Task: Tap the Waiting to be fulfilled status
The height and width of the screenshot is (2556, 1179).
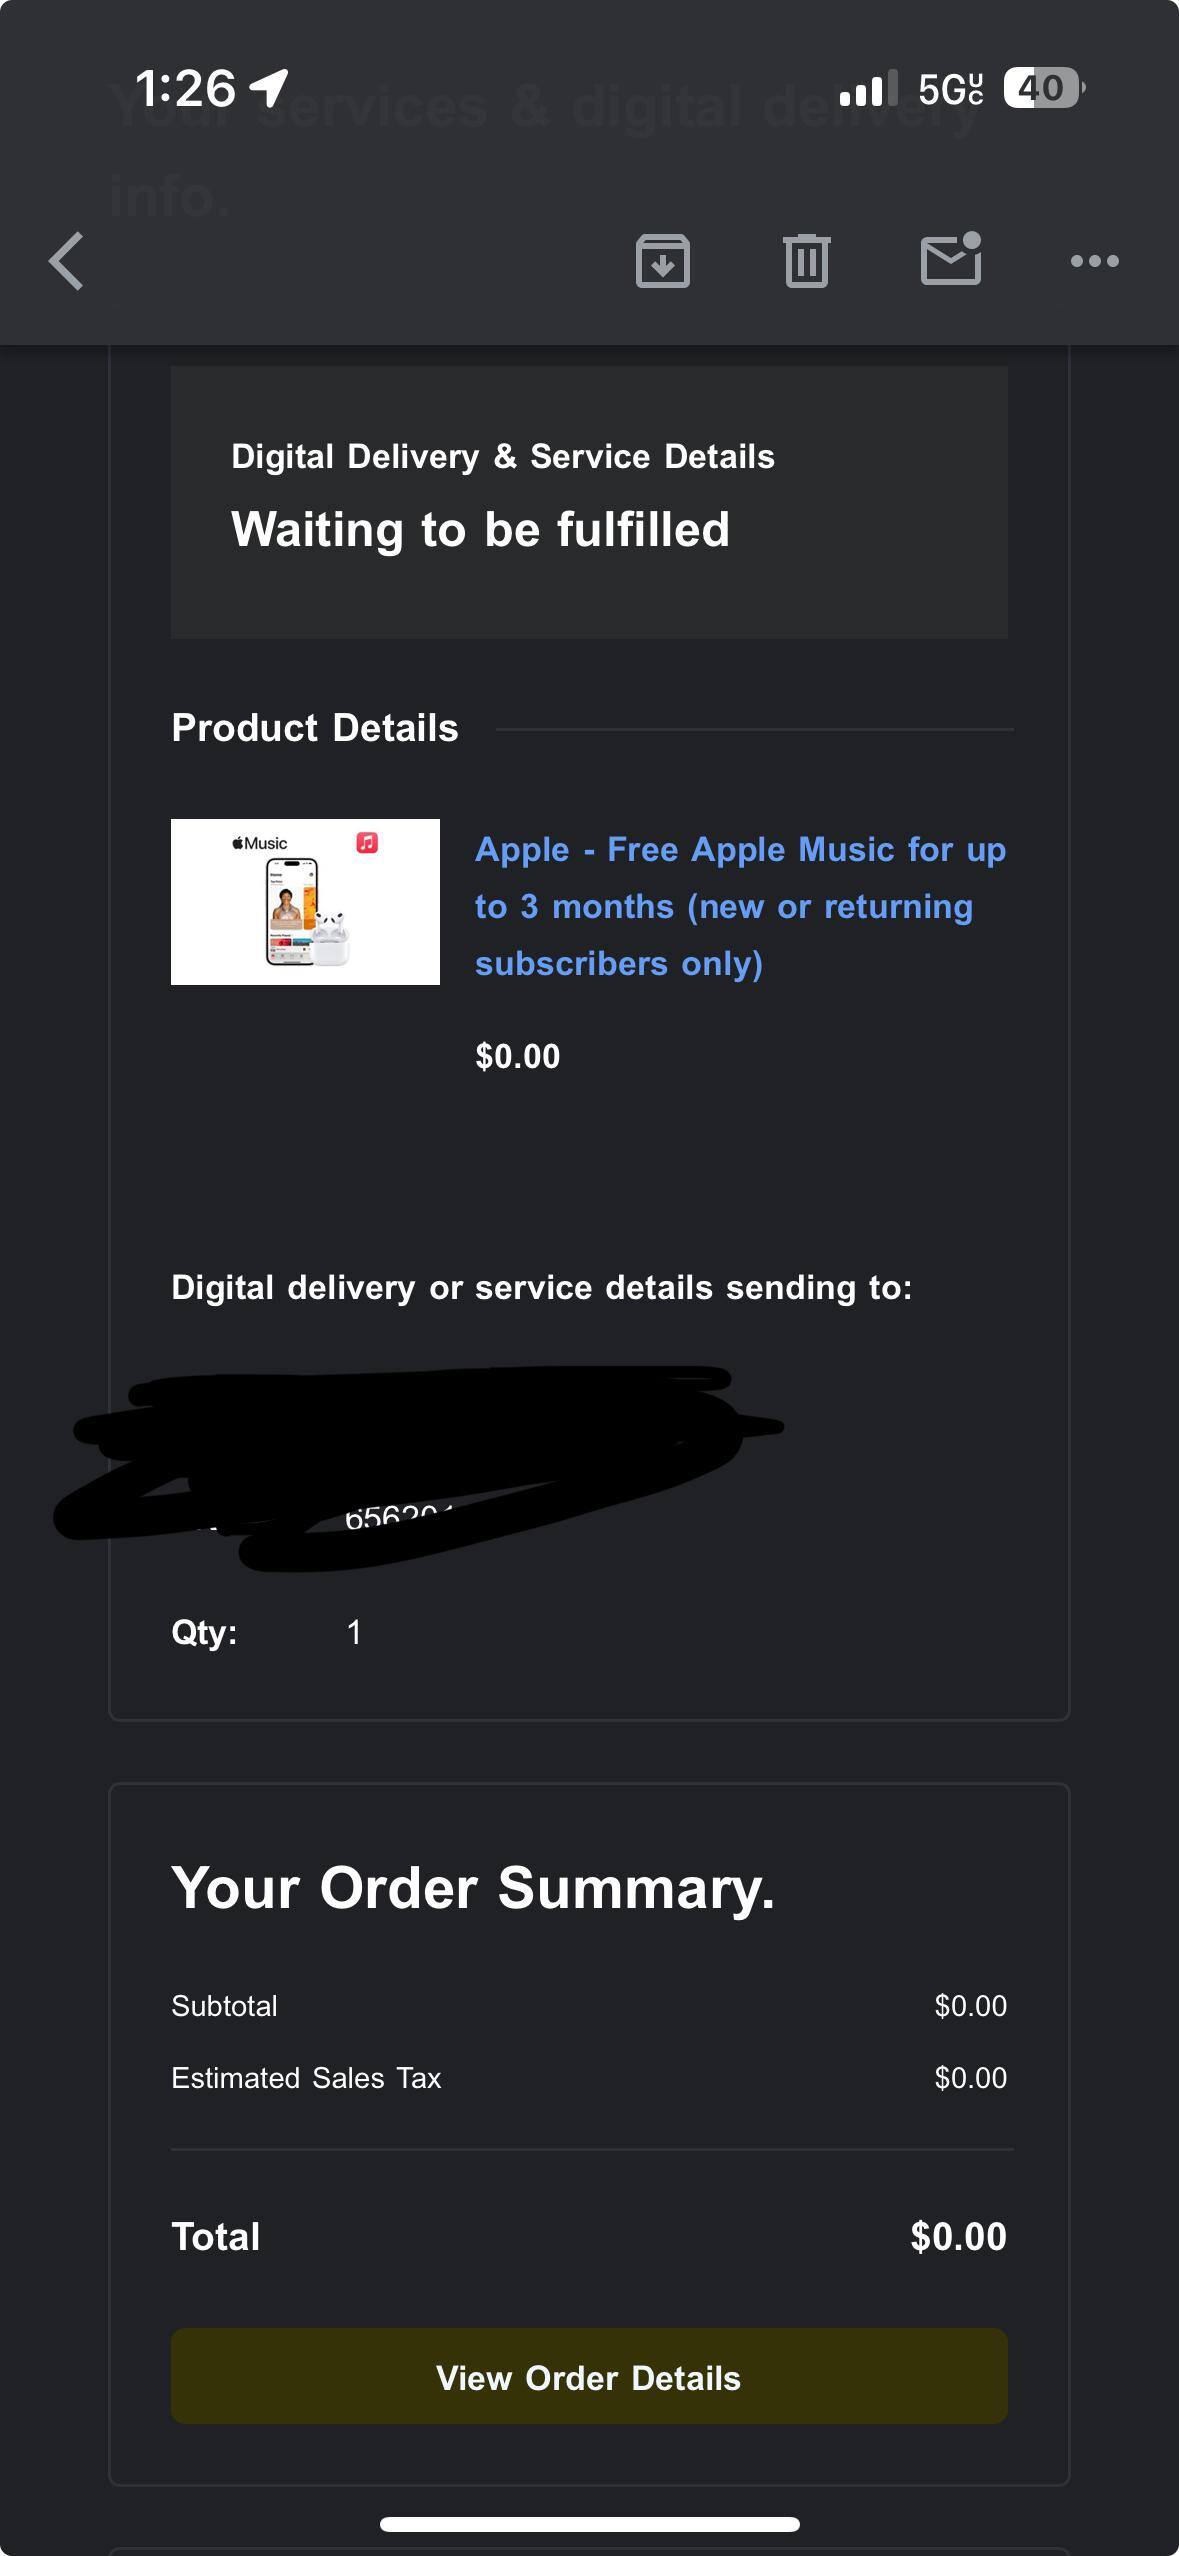Action: [481, 527]
